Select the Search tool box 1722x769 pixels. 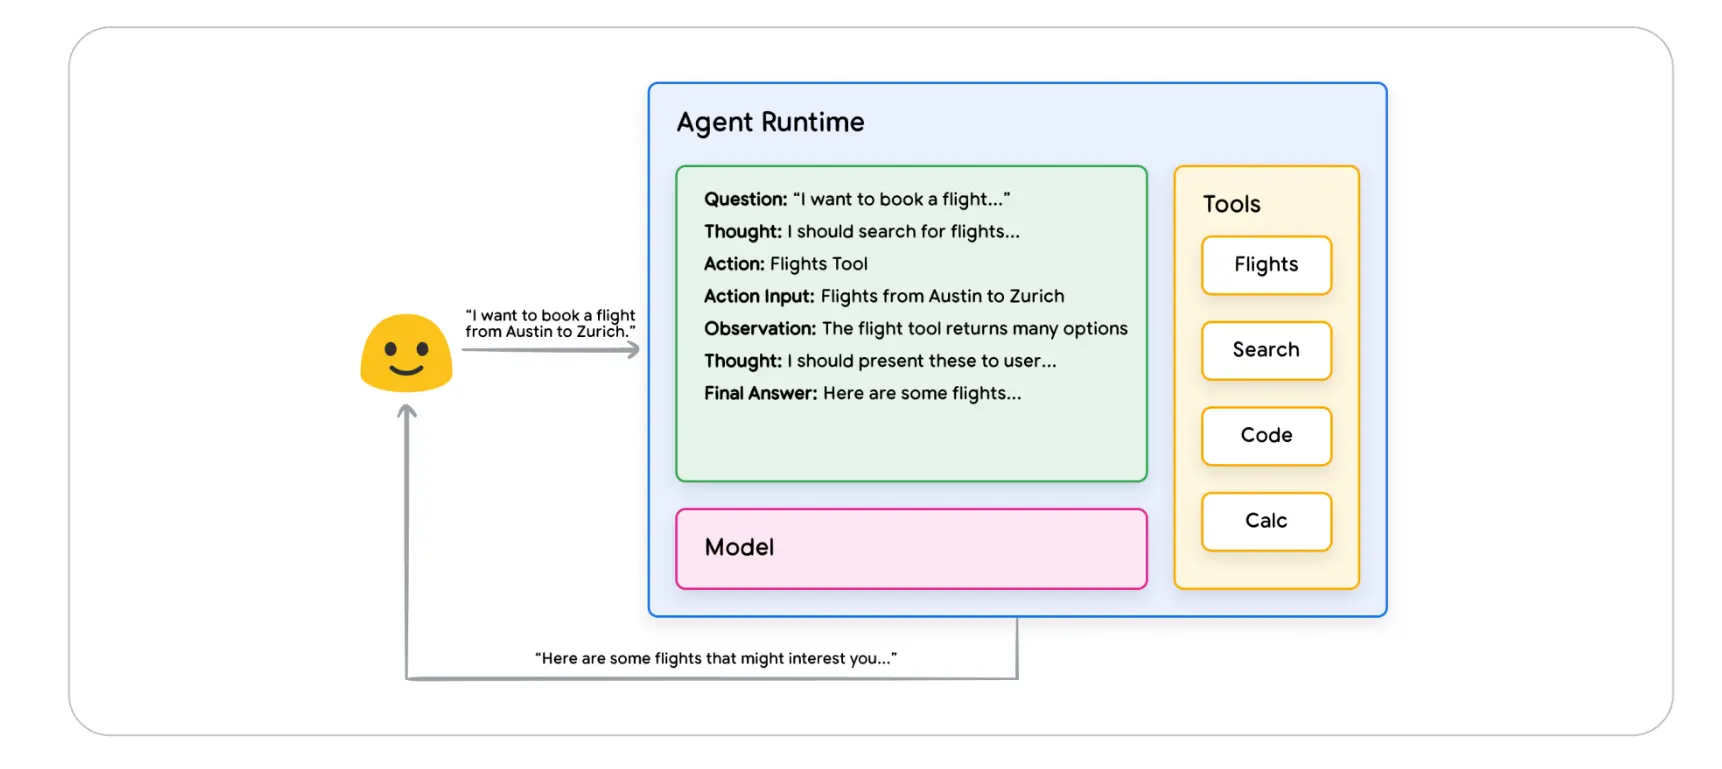[x=1266, y=350]
